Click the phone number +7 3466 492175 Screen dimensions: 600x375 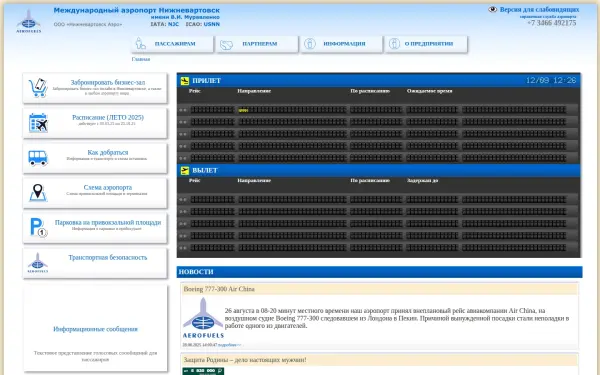(x=551, y=23)
